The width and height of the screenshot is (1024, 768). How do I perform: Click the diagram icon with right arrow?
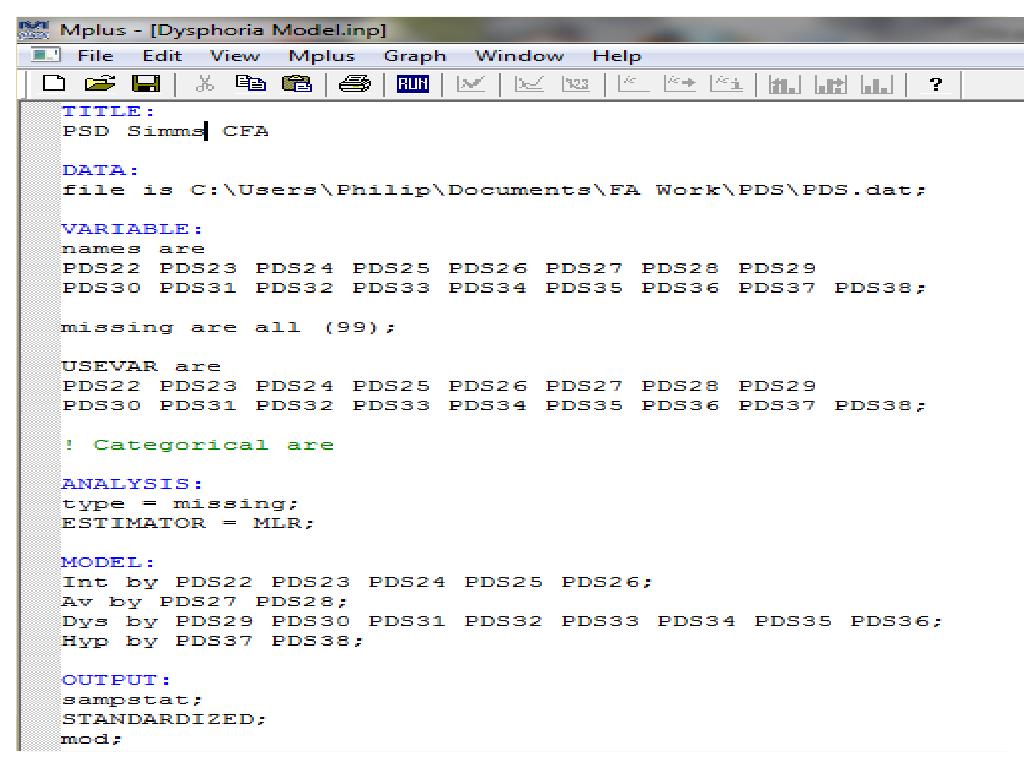tap(680, 84)
